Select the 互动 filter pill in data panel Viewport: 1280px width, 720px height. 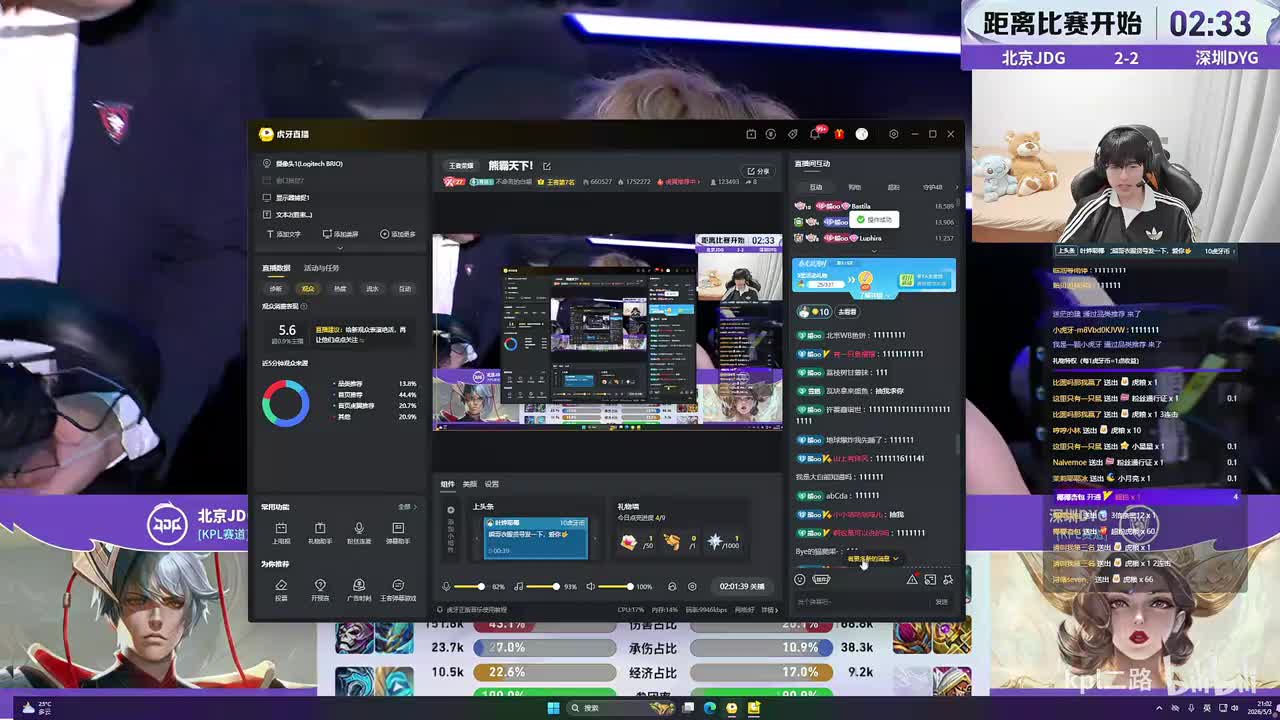[x=404, y=289]
